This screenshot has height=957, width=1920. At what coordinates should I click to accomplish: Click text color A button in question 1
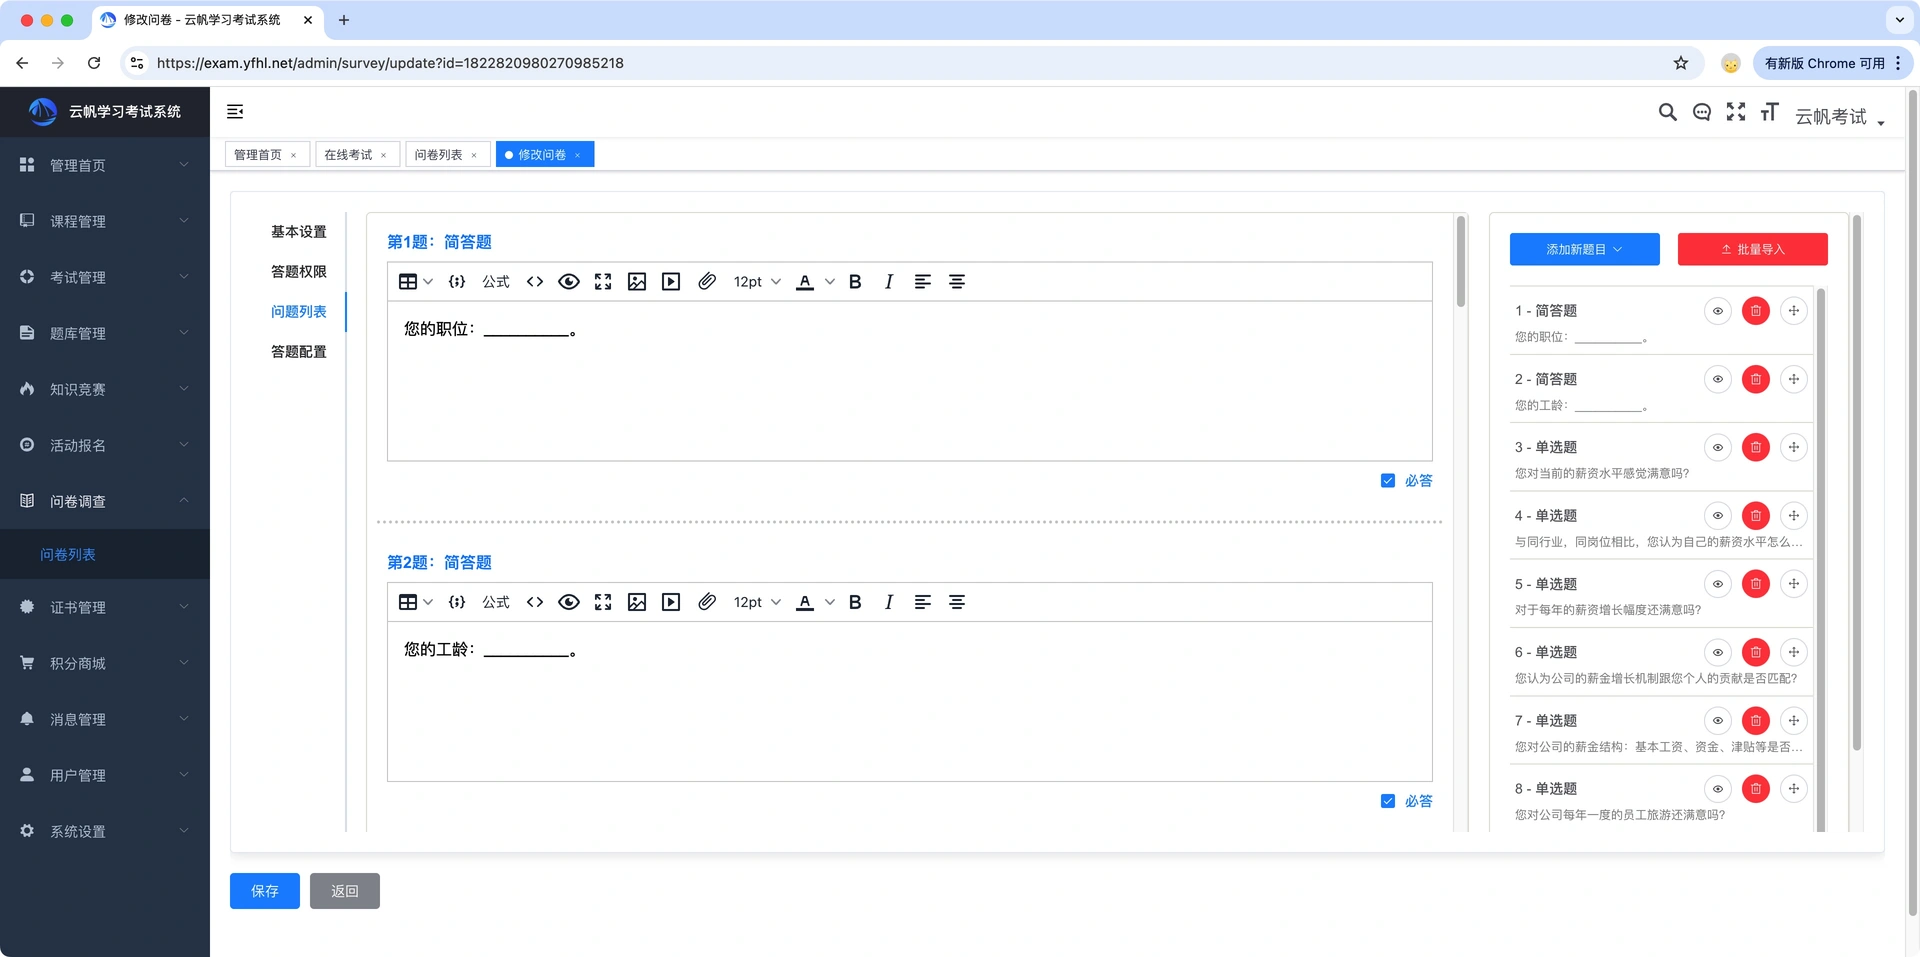805,282
